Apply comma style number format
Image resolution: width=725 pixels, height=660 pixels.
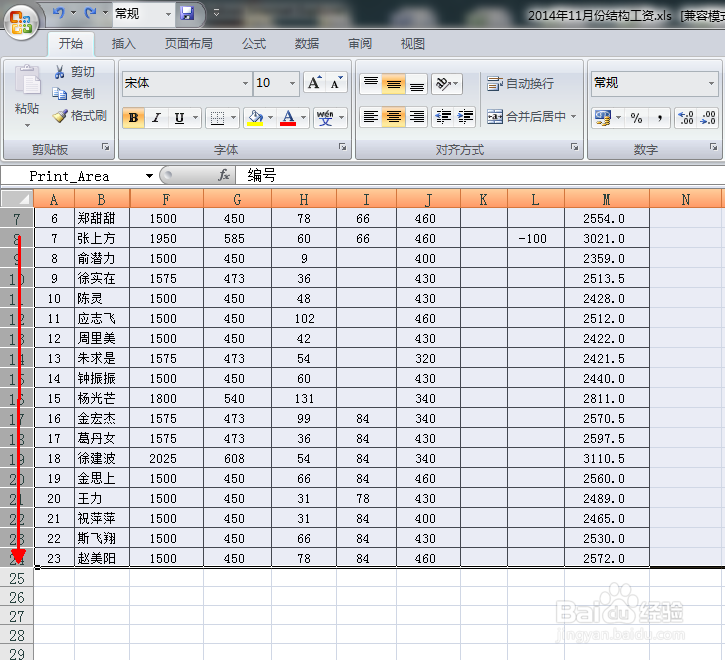660,118
